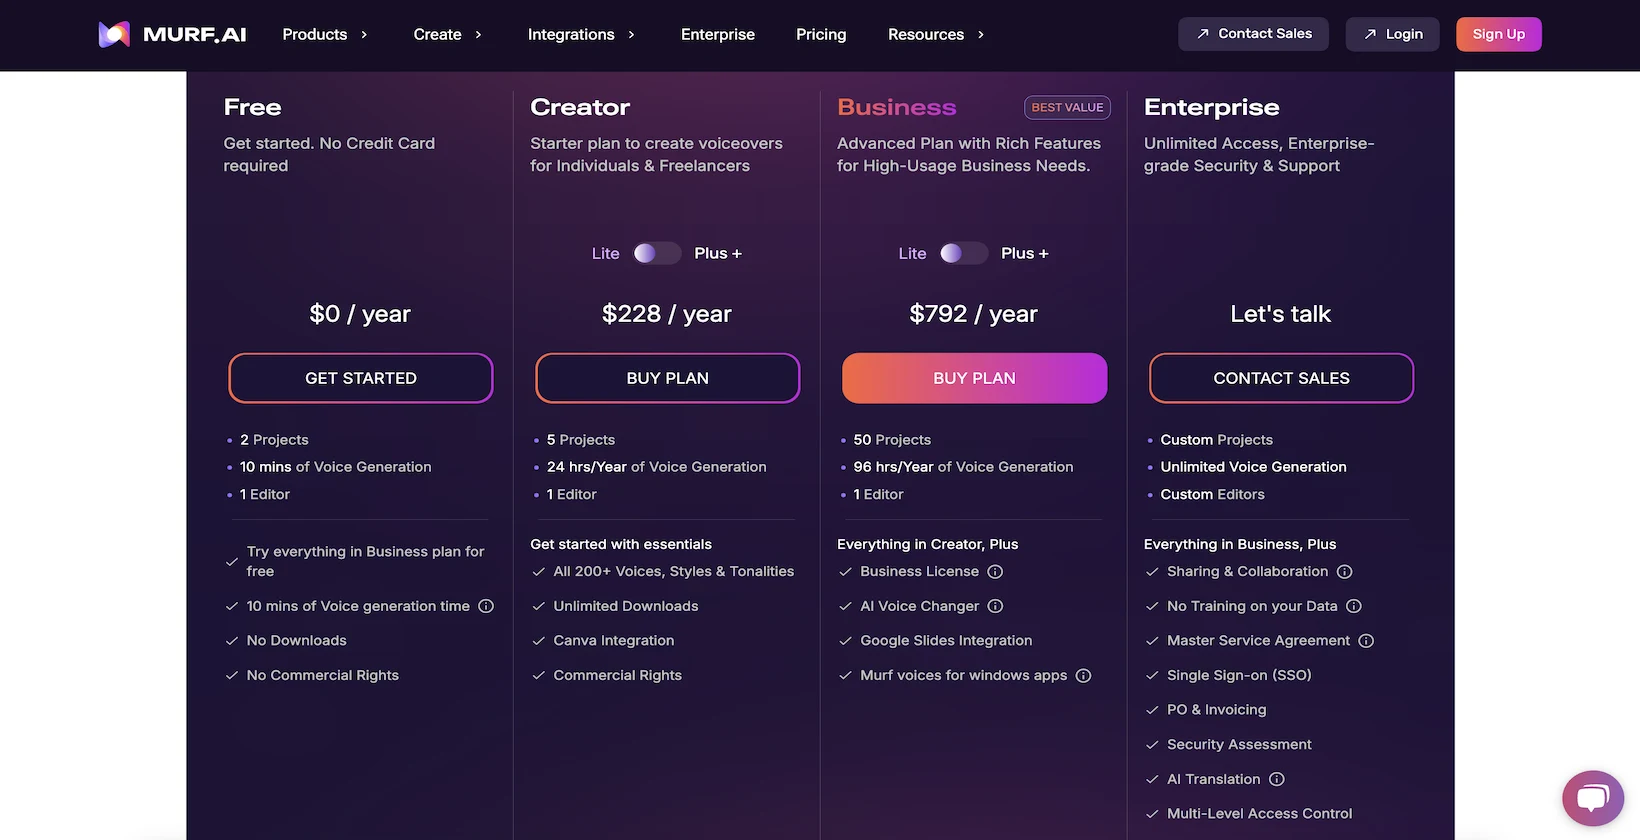Open the chat support widget
Image resolution: width=1640 pixels, height=840 pixels.
click(x=1592, y=798)
